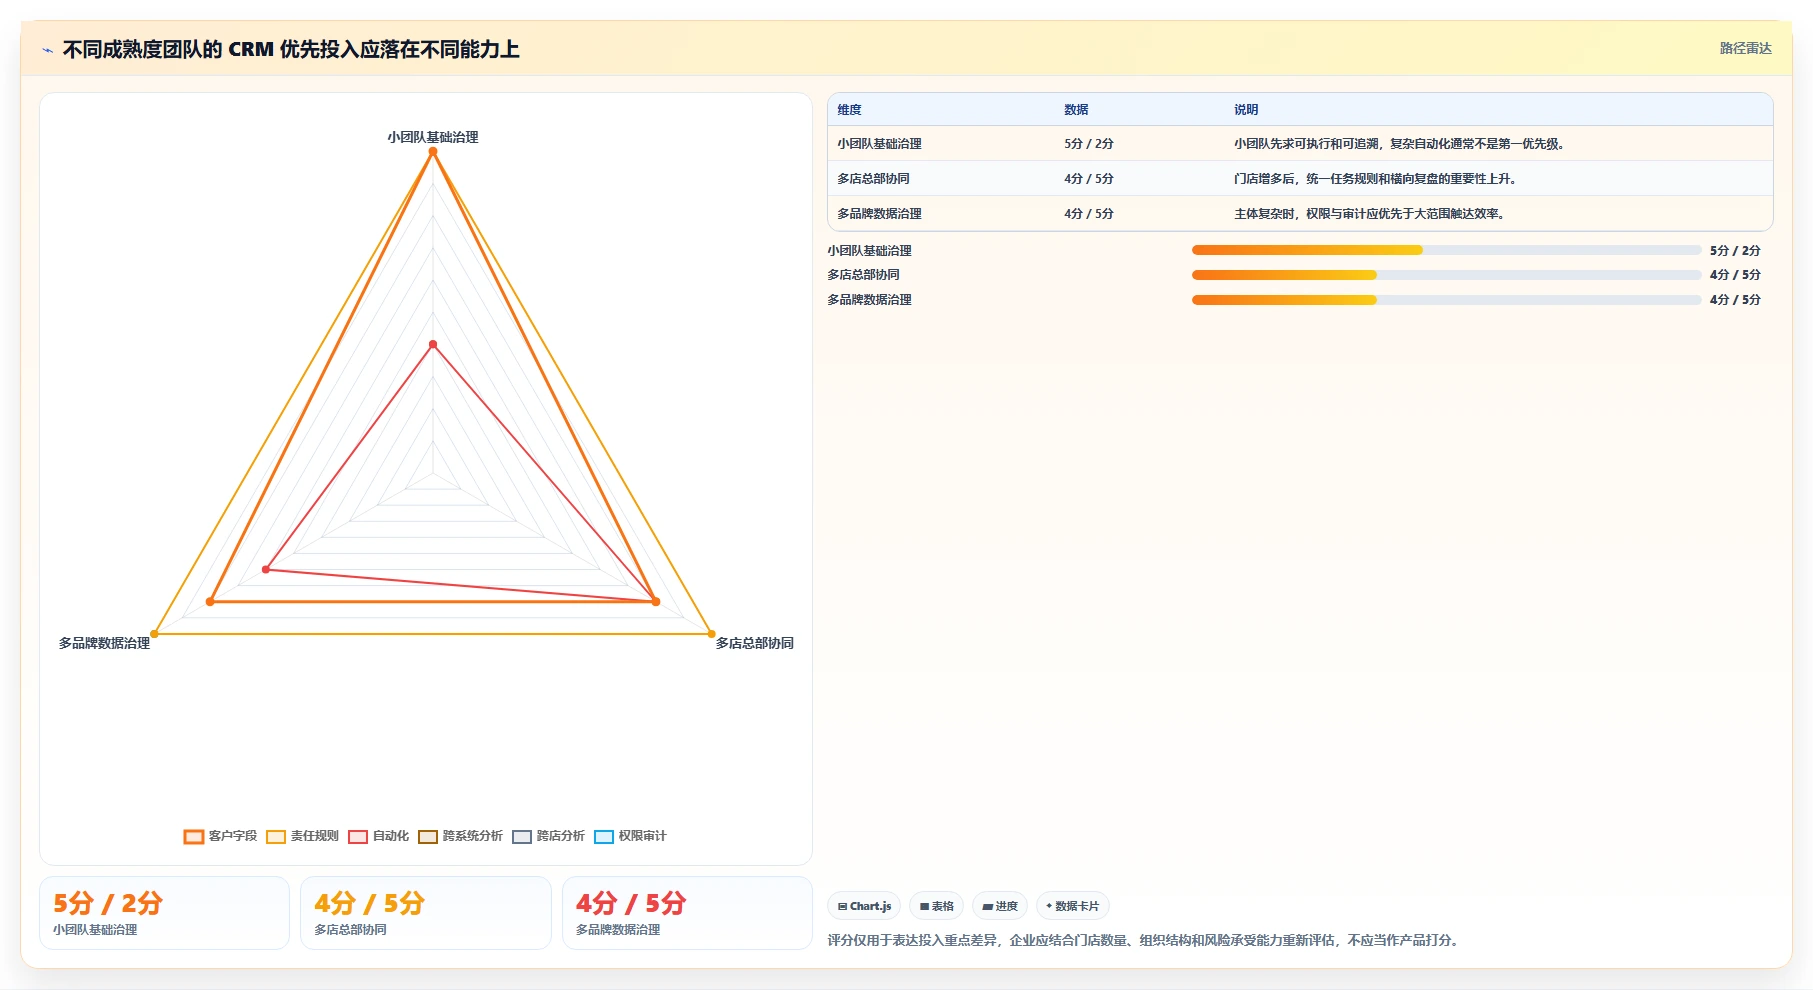Click the 路径雷达 label in the header
The height and width of the screenshot is (990, 1813).
[1745, 48]
